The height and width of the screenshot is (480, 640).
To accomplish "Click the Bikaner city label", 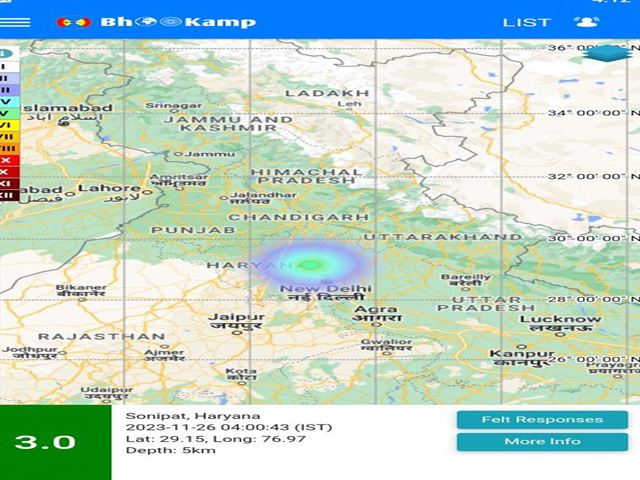I will (81, 290).
